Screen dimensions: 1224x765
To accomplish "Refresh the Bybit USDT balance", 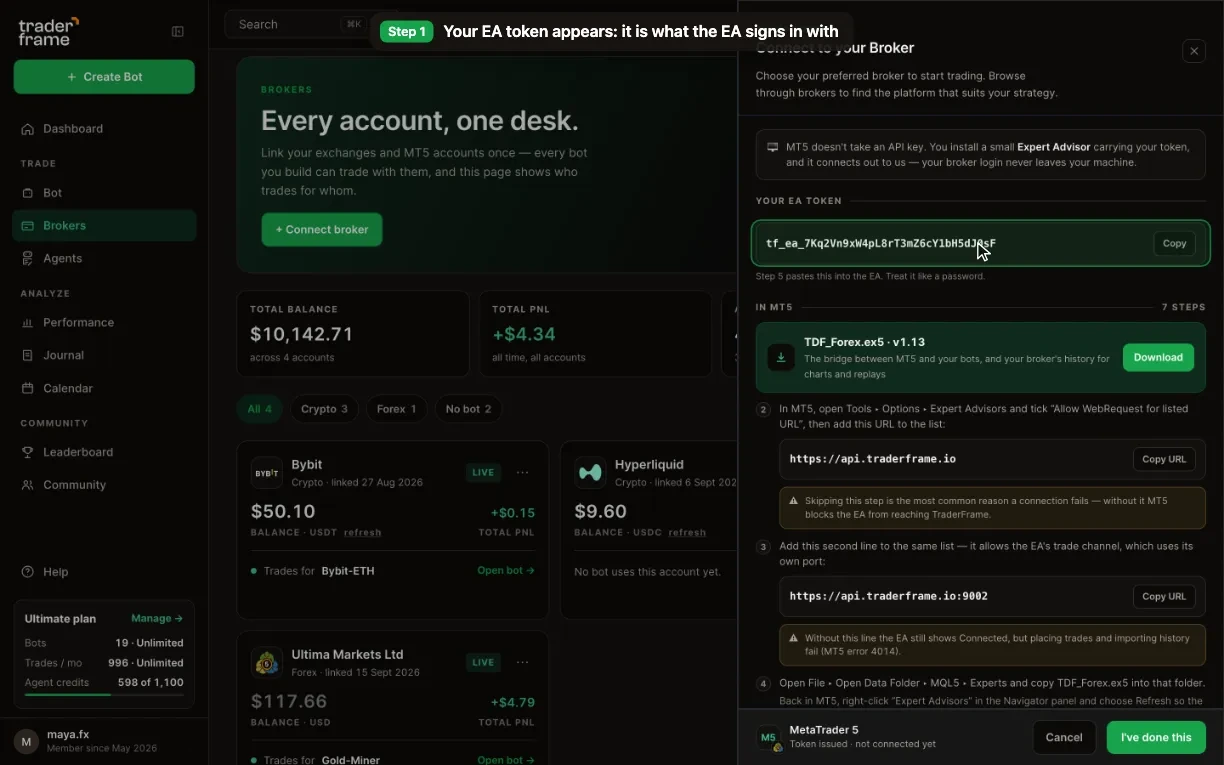I will coord(363,533).
